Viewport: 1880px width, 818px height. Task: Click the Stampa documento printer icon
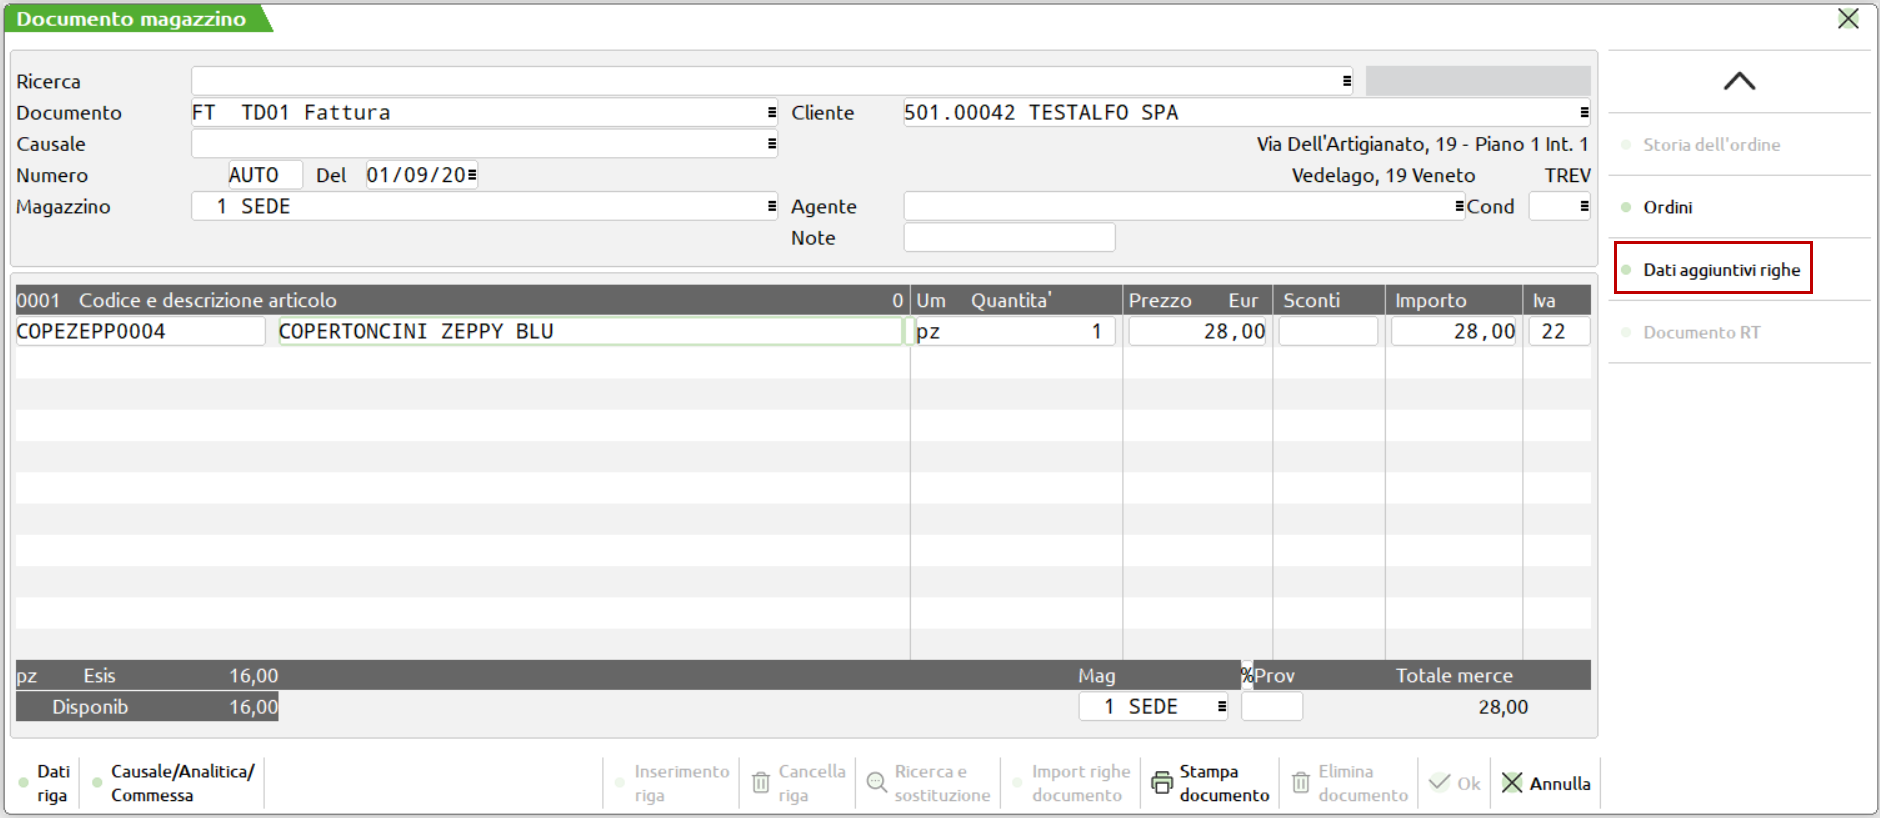click(x=1162, y=783)
